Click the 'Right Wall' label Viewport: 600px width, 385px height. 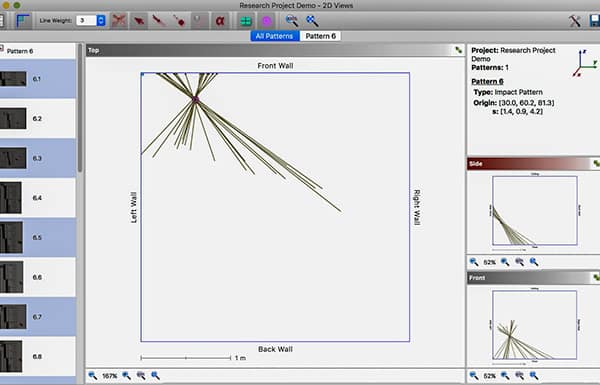click(x=417, y=207)
